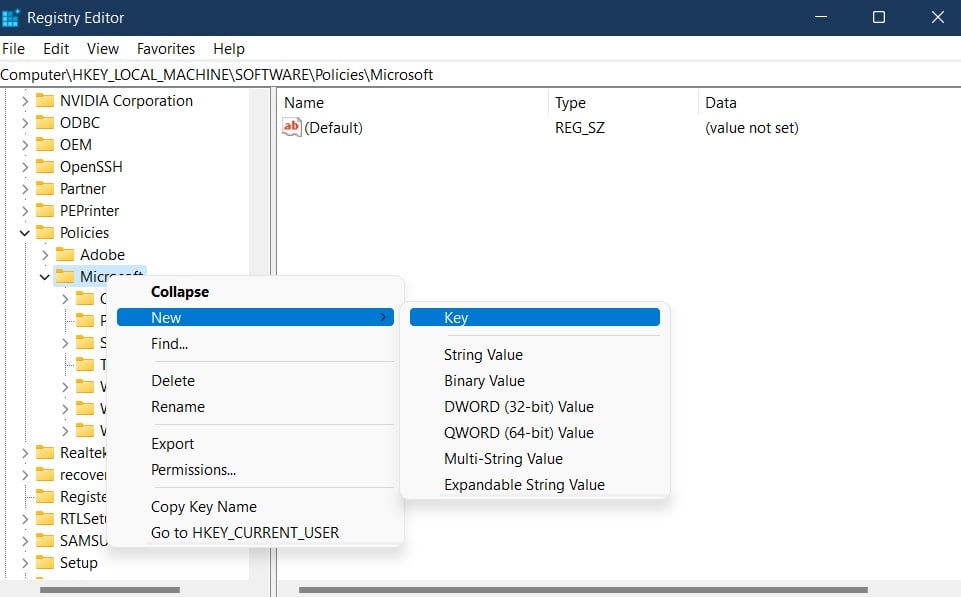Click the OpenSSH folder icon
961x597 pixels.
[x=45, y=167]
